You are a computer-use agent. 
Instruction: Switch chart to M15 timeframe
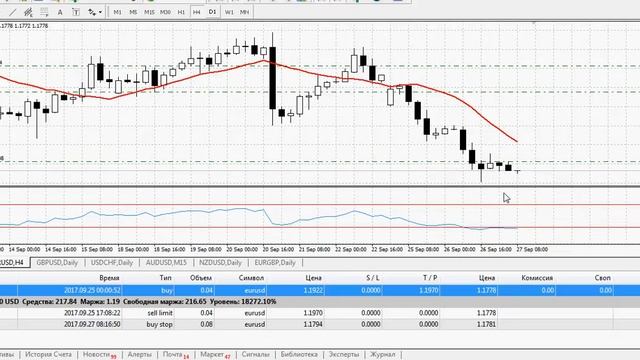click(149, 12)
